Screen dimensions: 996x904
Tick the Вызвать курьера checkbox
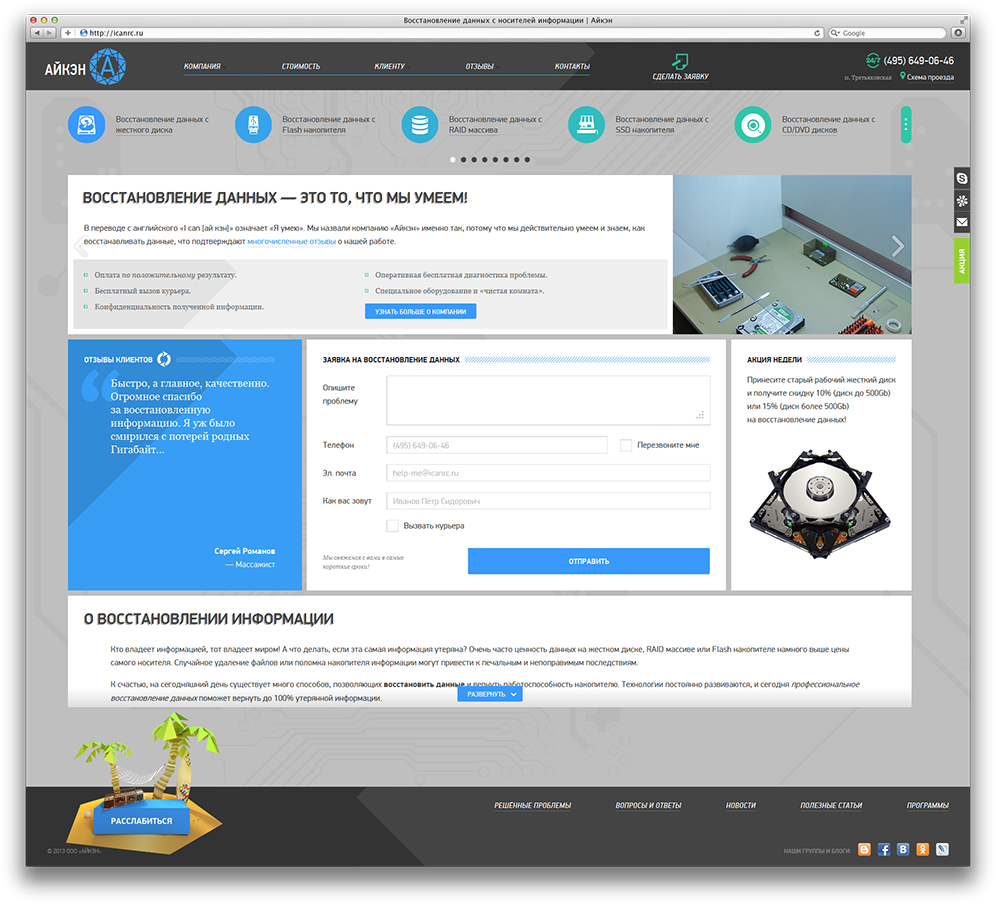point(393,525)
